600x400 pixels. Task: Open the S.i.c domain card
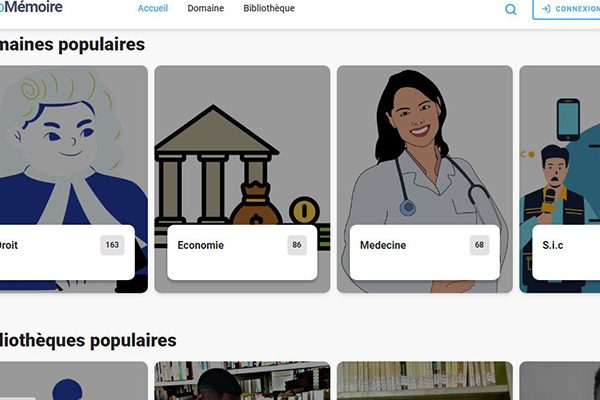559,179
